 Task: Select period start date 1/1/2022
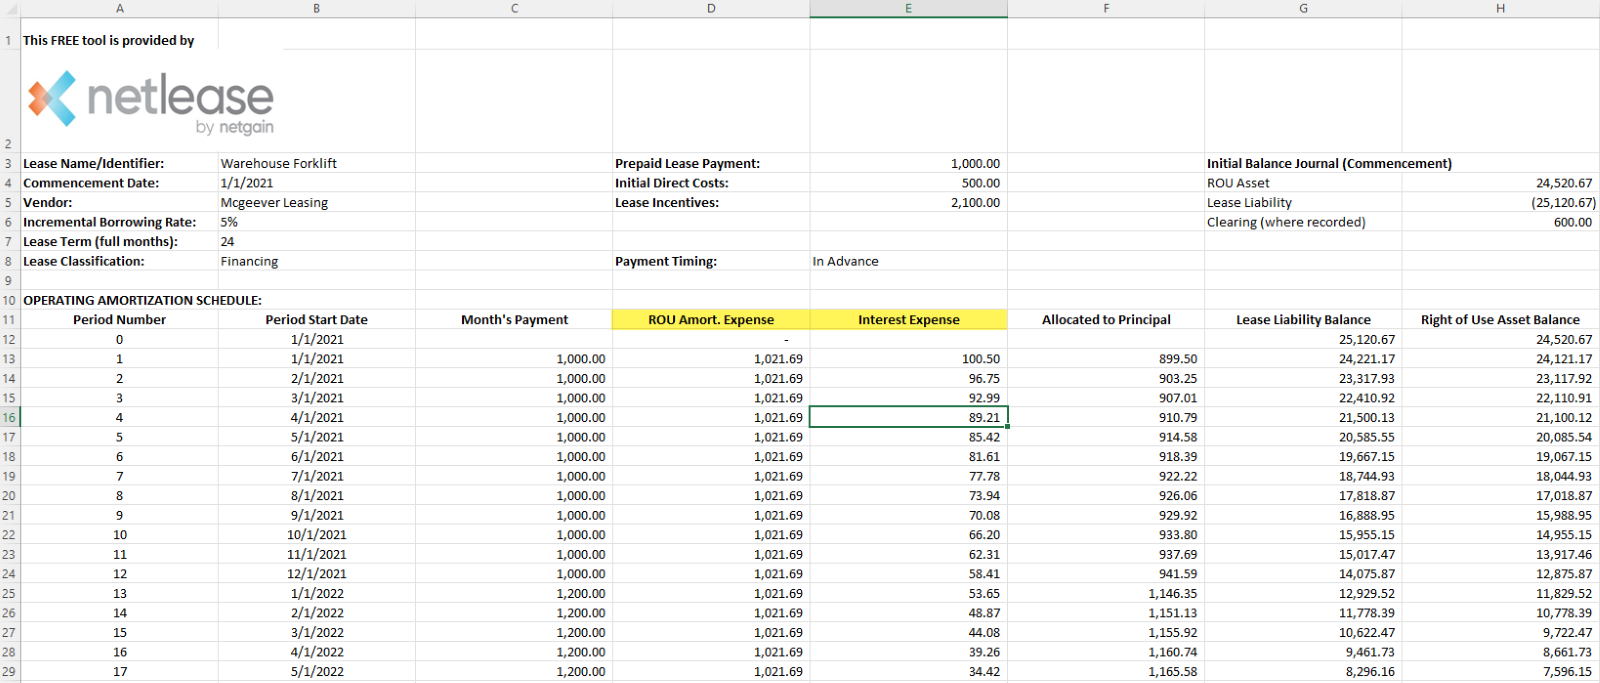316,593
